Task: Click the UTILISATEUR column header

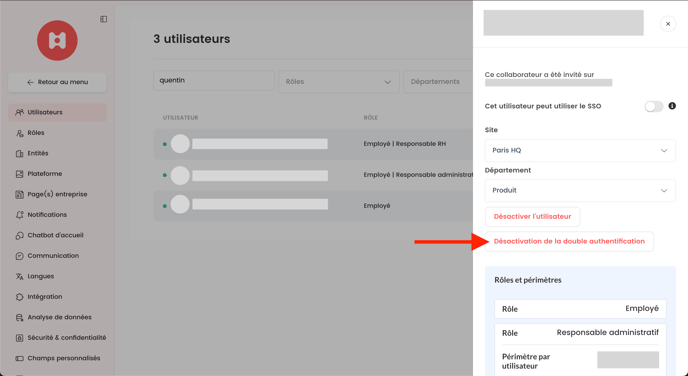Action: tap(180, 118)
